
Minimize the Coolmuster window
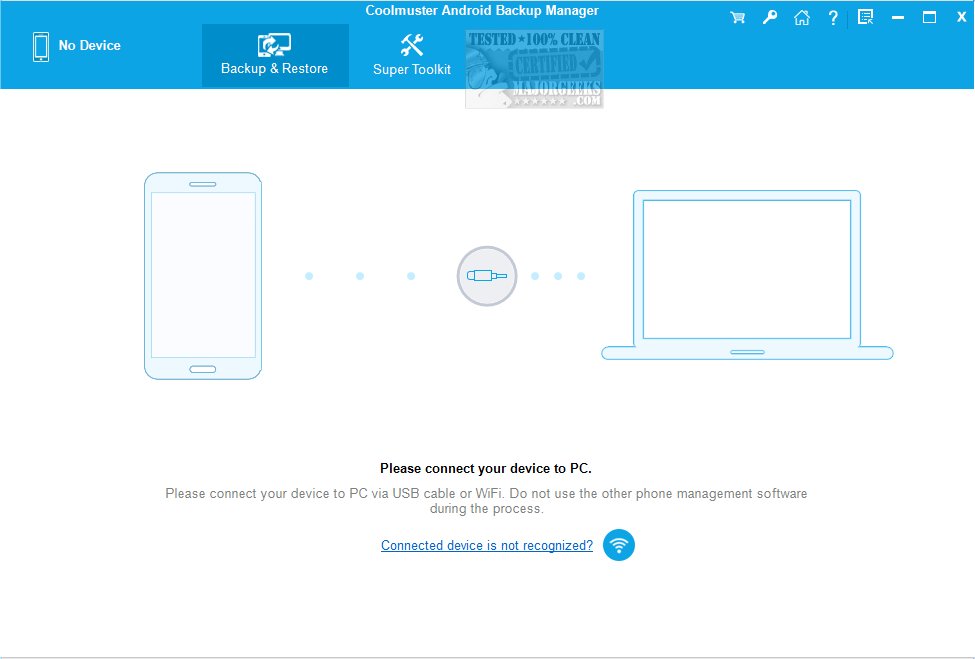(898, 18)
